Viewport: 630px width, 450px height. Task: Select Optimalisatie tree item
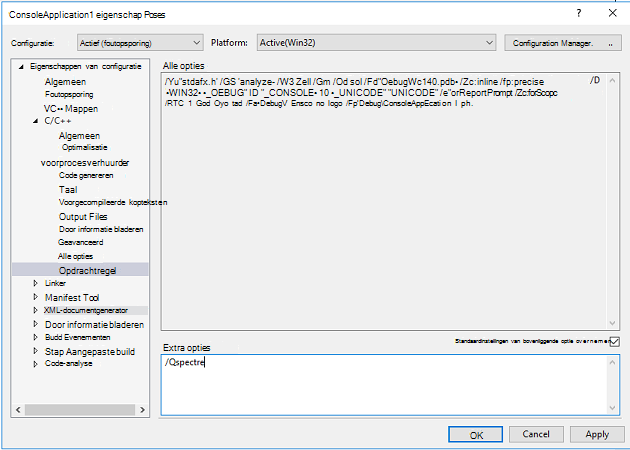pos(84,147)
